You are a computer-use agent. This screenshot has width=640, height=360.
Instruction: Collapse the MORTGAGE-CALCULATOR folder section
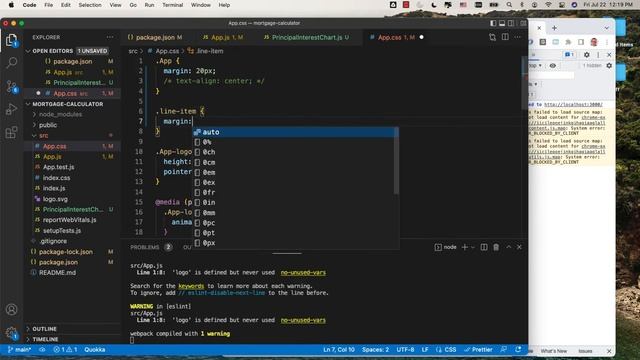(x=69, y=104)
